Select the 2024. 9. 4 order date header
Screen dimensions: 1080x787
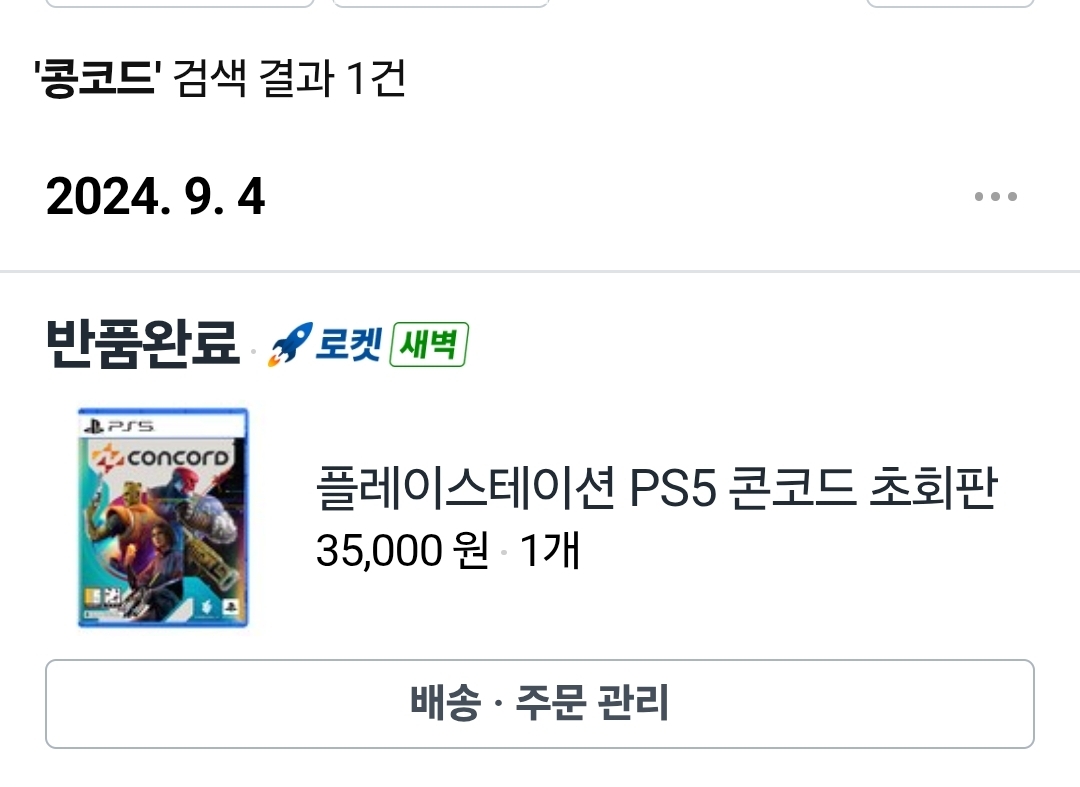(x=156, y=197)
